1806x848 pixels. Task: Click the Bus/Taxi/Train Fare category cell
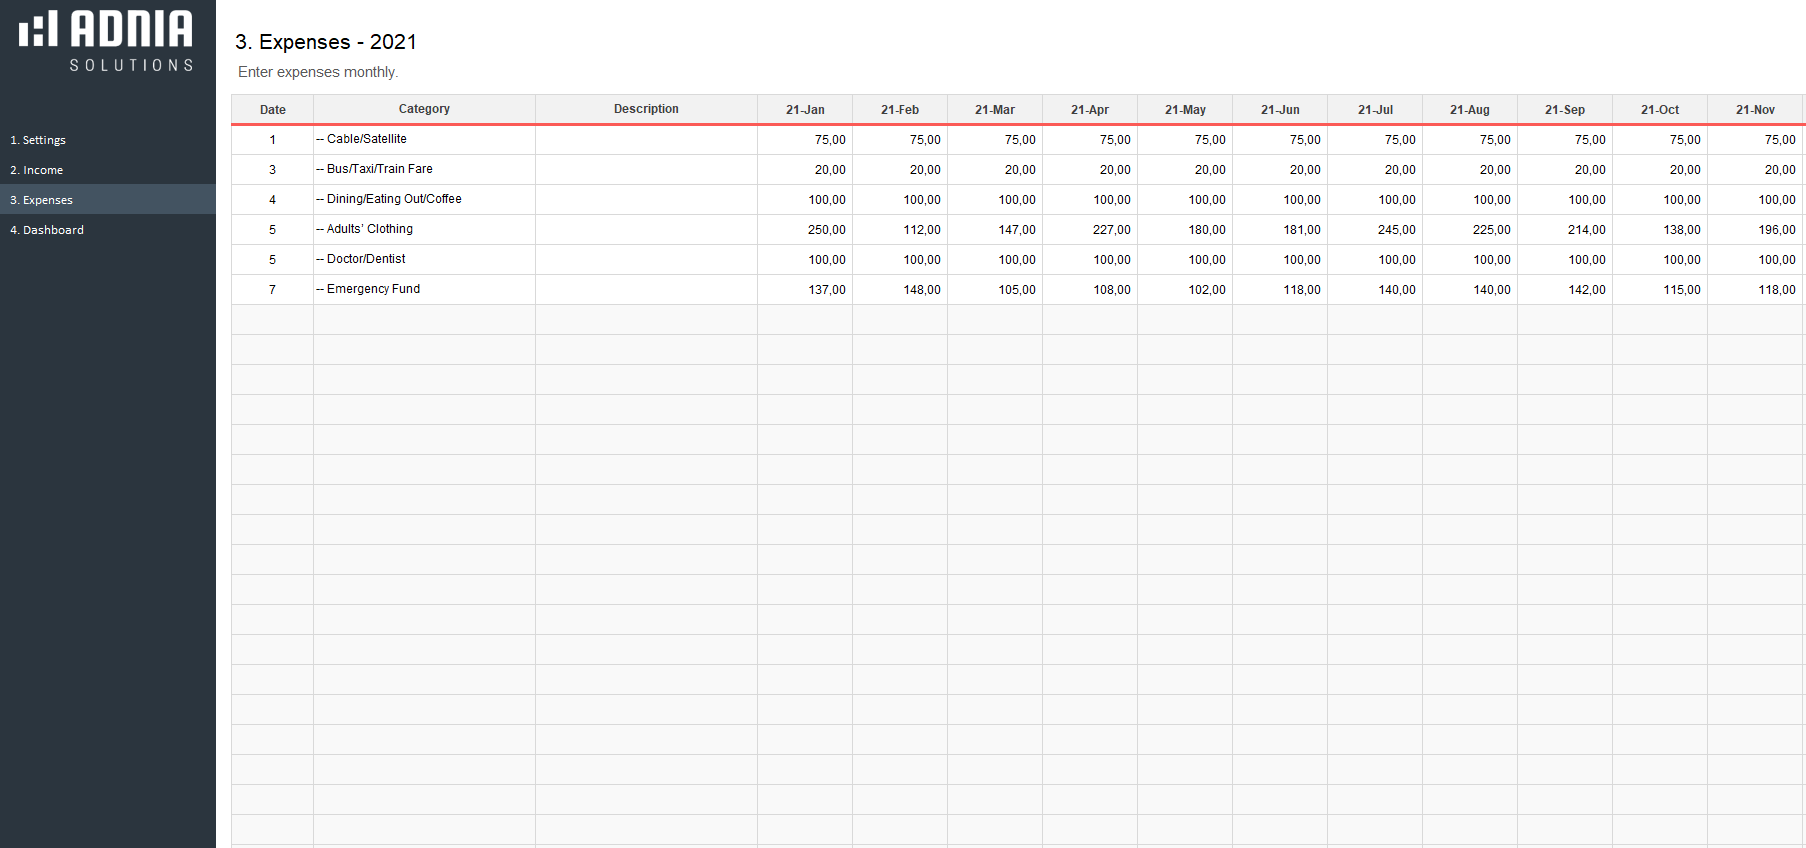pyautogui.click(x=424, y=169)
